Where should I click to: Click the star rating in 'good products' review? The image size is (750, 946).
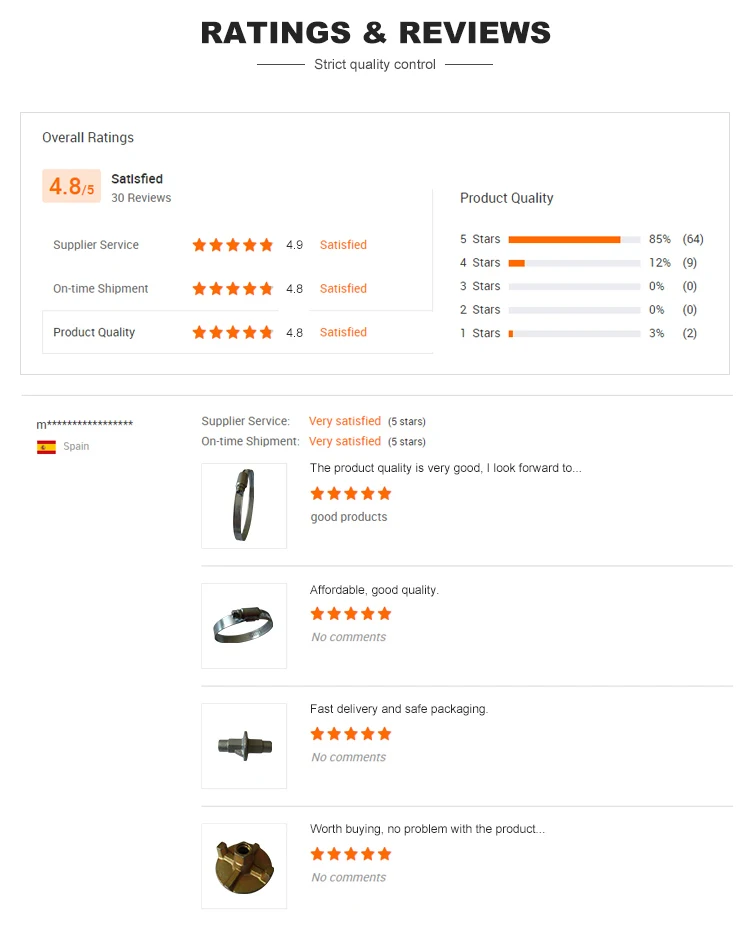point(350,493)
